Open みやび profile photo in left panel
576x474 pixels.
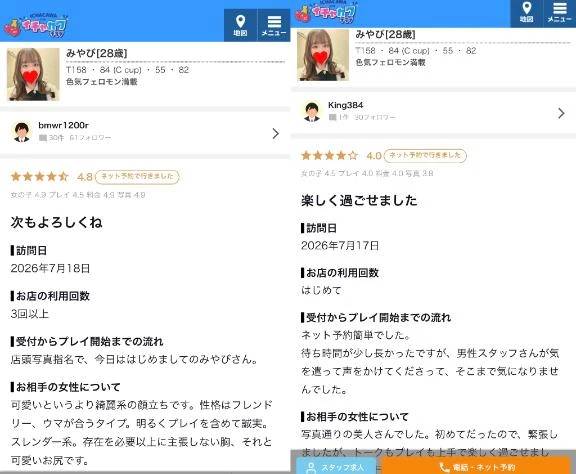point(33,74)
